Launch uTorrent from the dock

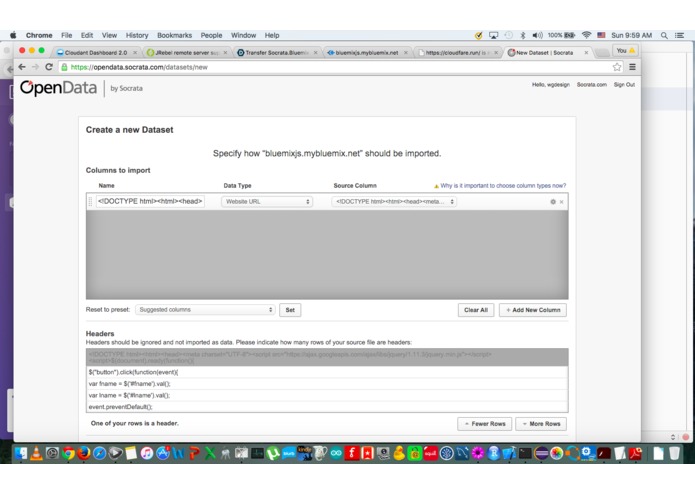coord(273,453)
